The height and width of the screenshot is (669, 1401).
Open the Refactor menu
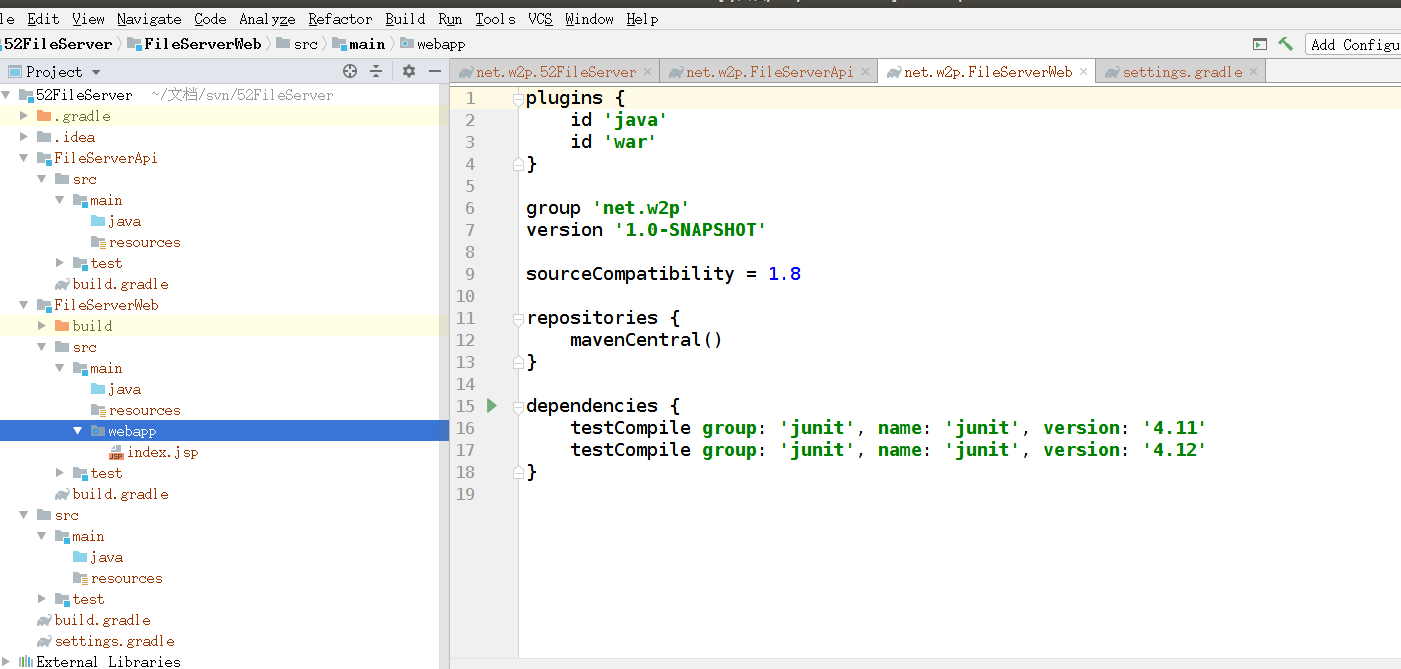click(x=340, y=18)
